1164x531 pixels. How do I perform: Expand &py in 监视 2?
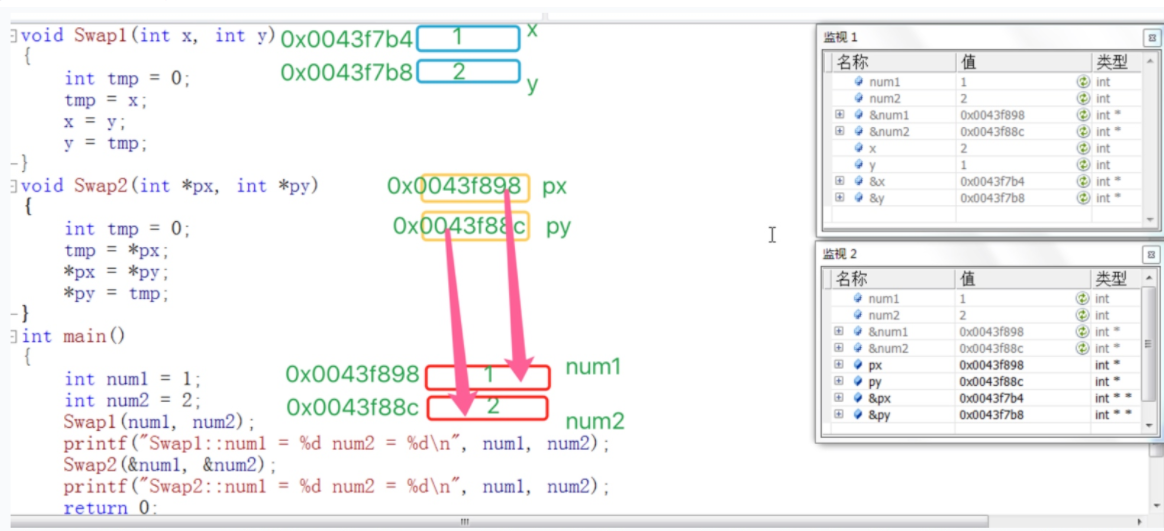coord(840,414)
